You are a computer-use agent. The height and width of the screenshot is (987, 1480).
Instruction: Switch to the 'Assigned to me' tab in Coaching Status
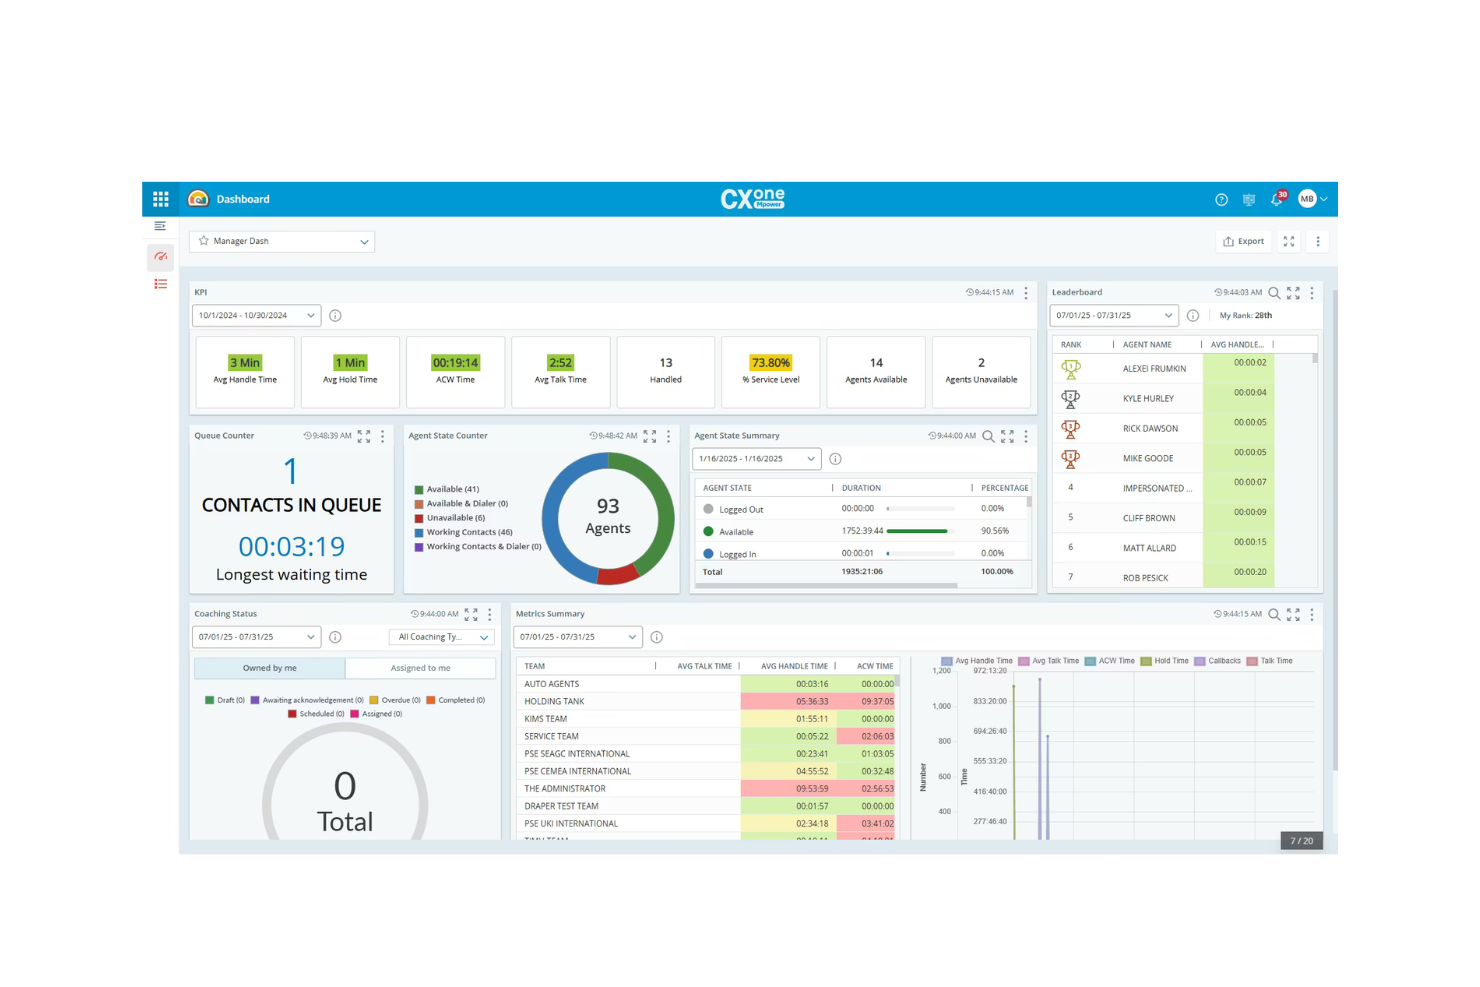tap(420, 667)
